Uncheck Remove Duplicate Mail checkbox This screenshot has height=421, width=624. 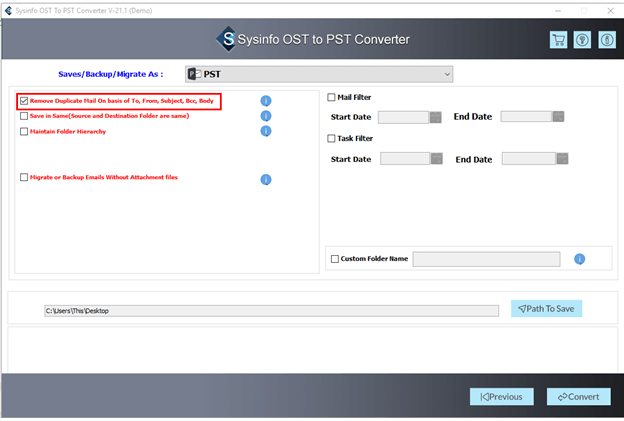pyautogui.click(x=24, y=101)
